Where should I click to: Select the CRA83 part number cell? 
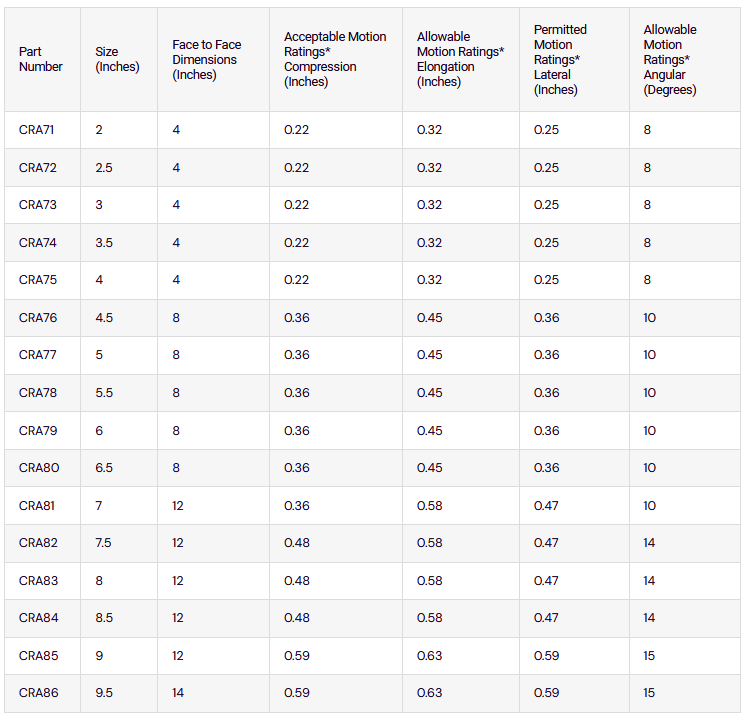point(38,581)
